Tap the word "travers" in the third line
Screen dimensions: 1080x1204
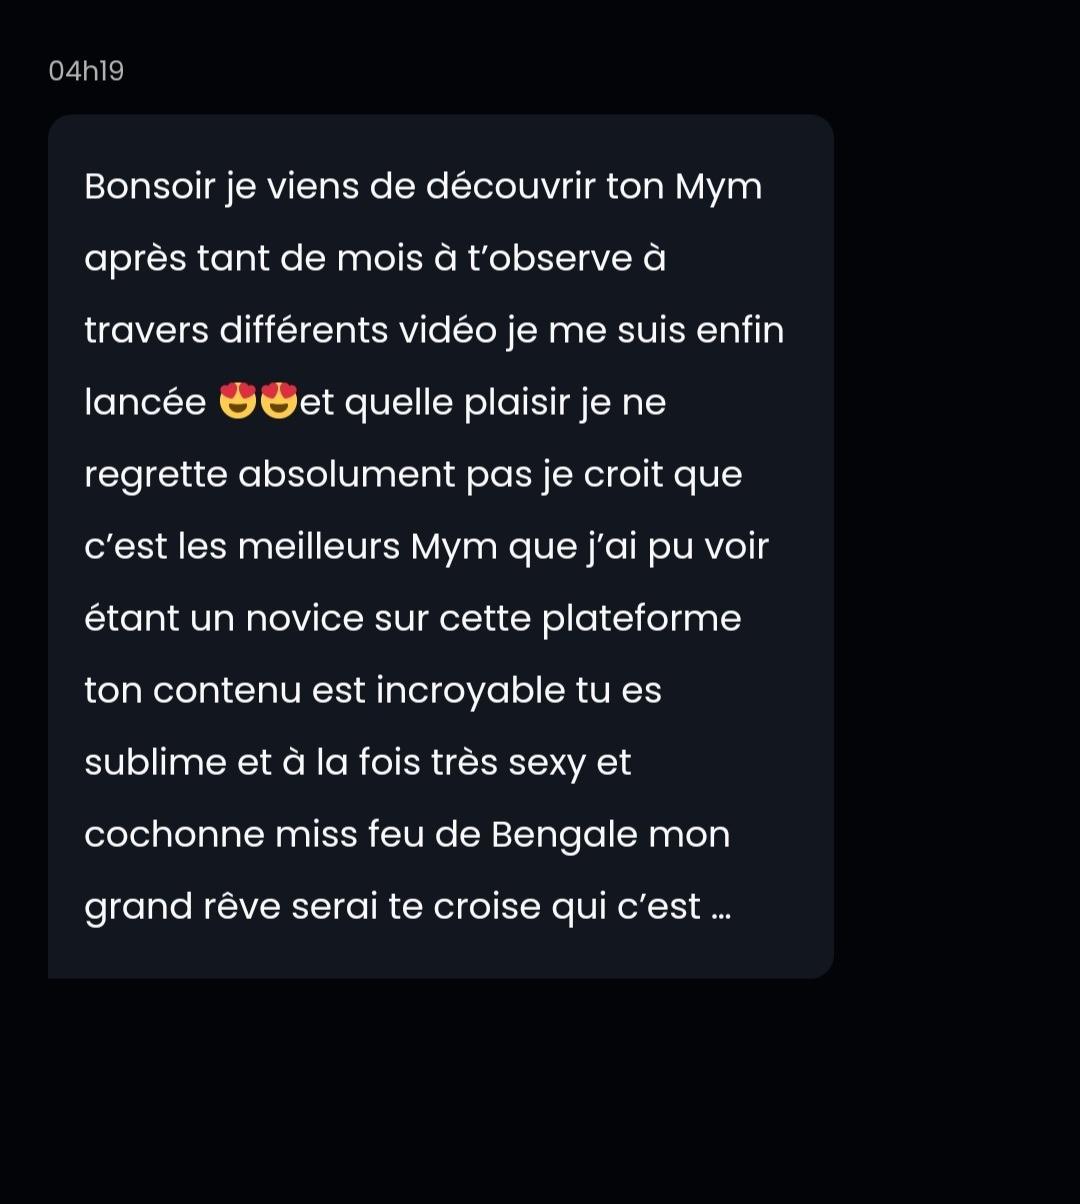pyautogui.click(x=147, y=331)
